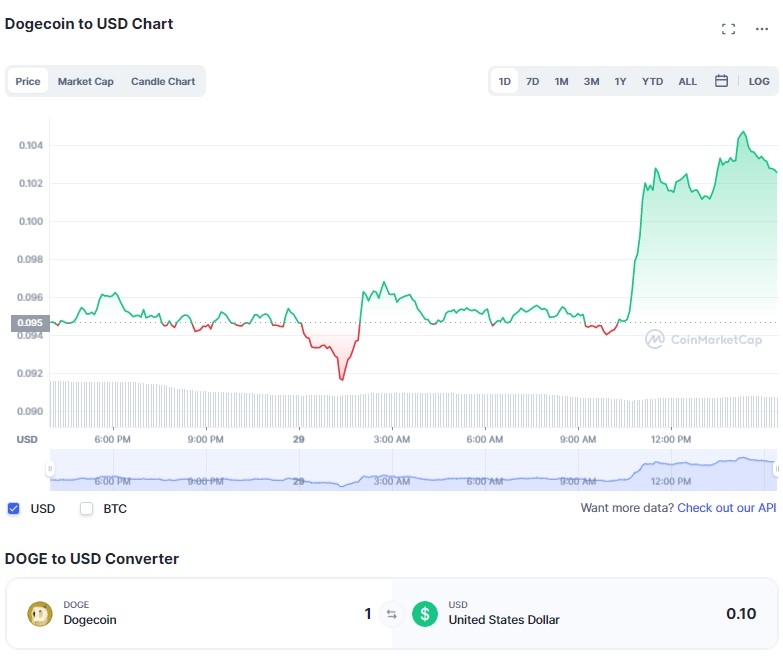Select the YTD time range
Viewport: 783px width, 657px height.
(652, 81)
